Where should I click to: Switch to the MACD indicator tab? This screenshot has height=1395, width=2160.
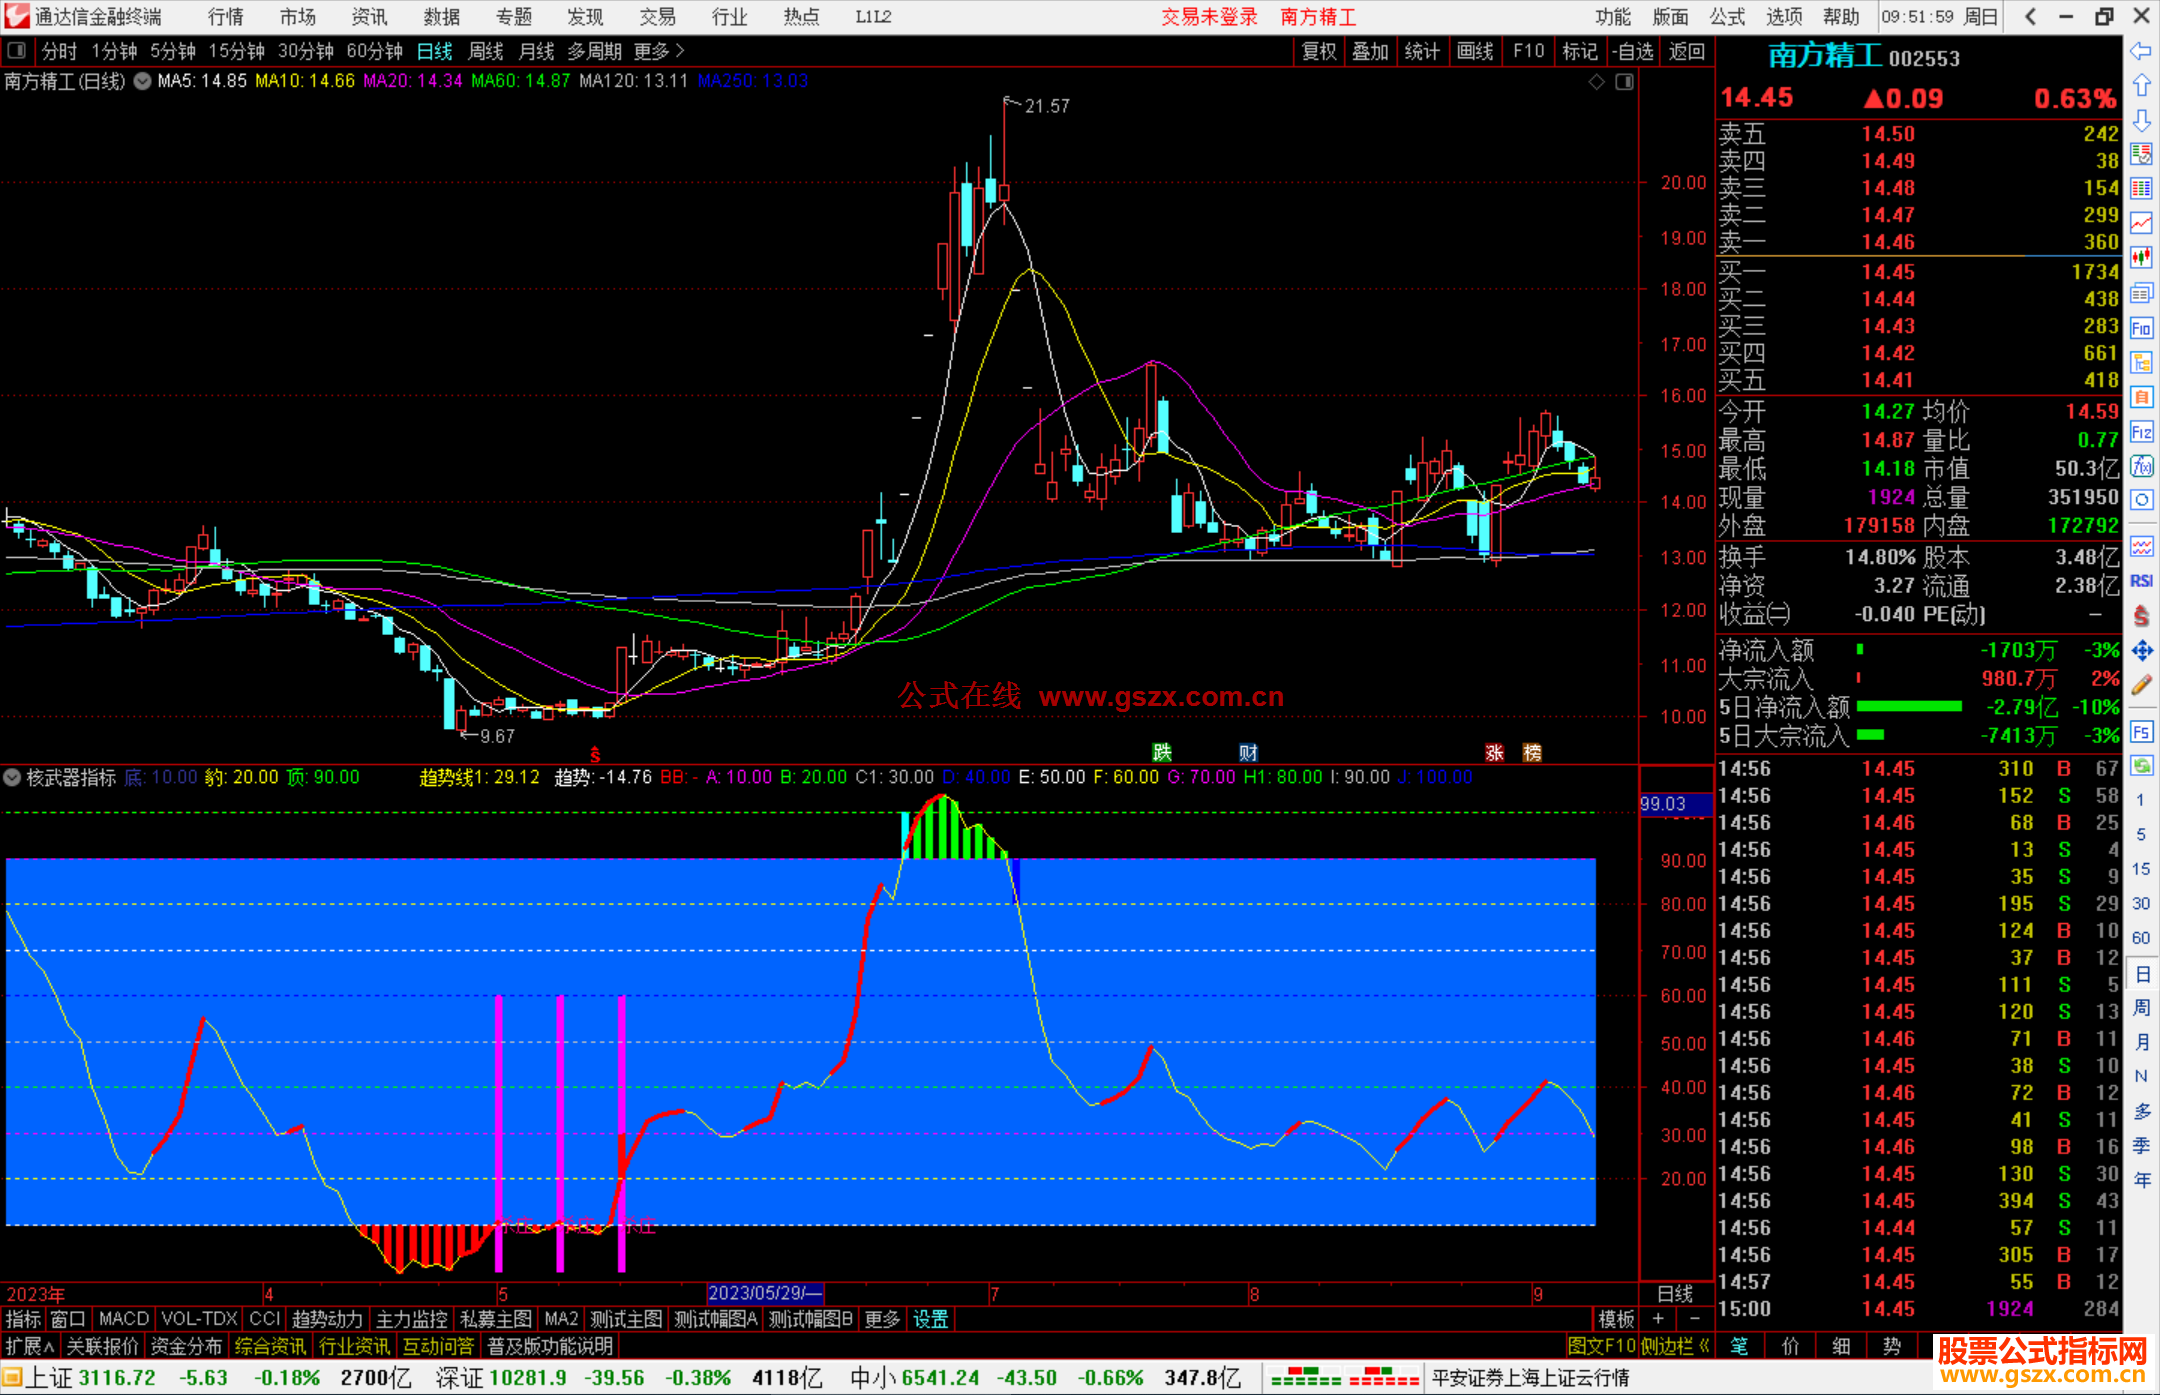(x=123, y=1319)
